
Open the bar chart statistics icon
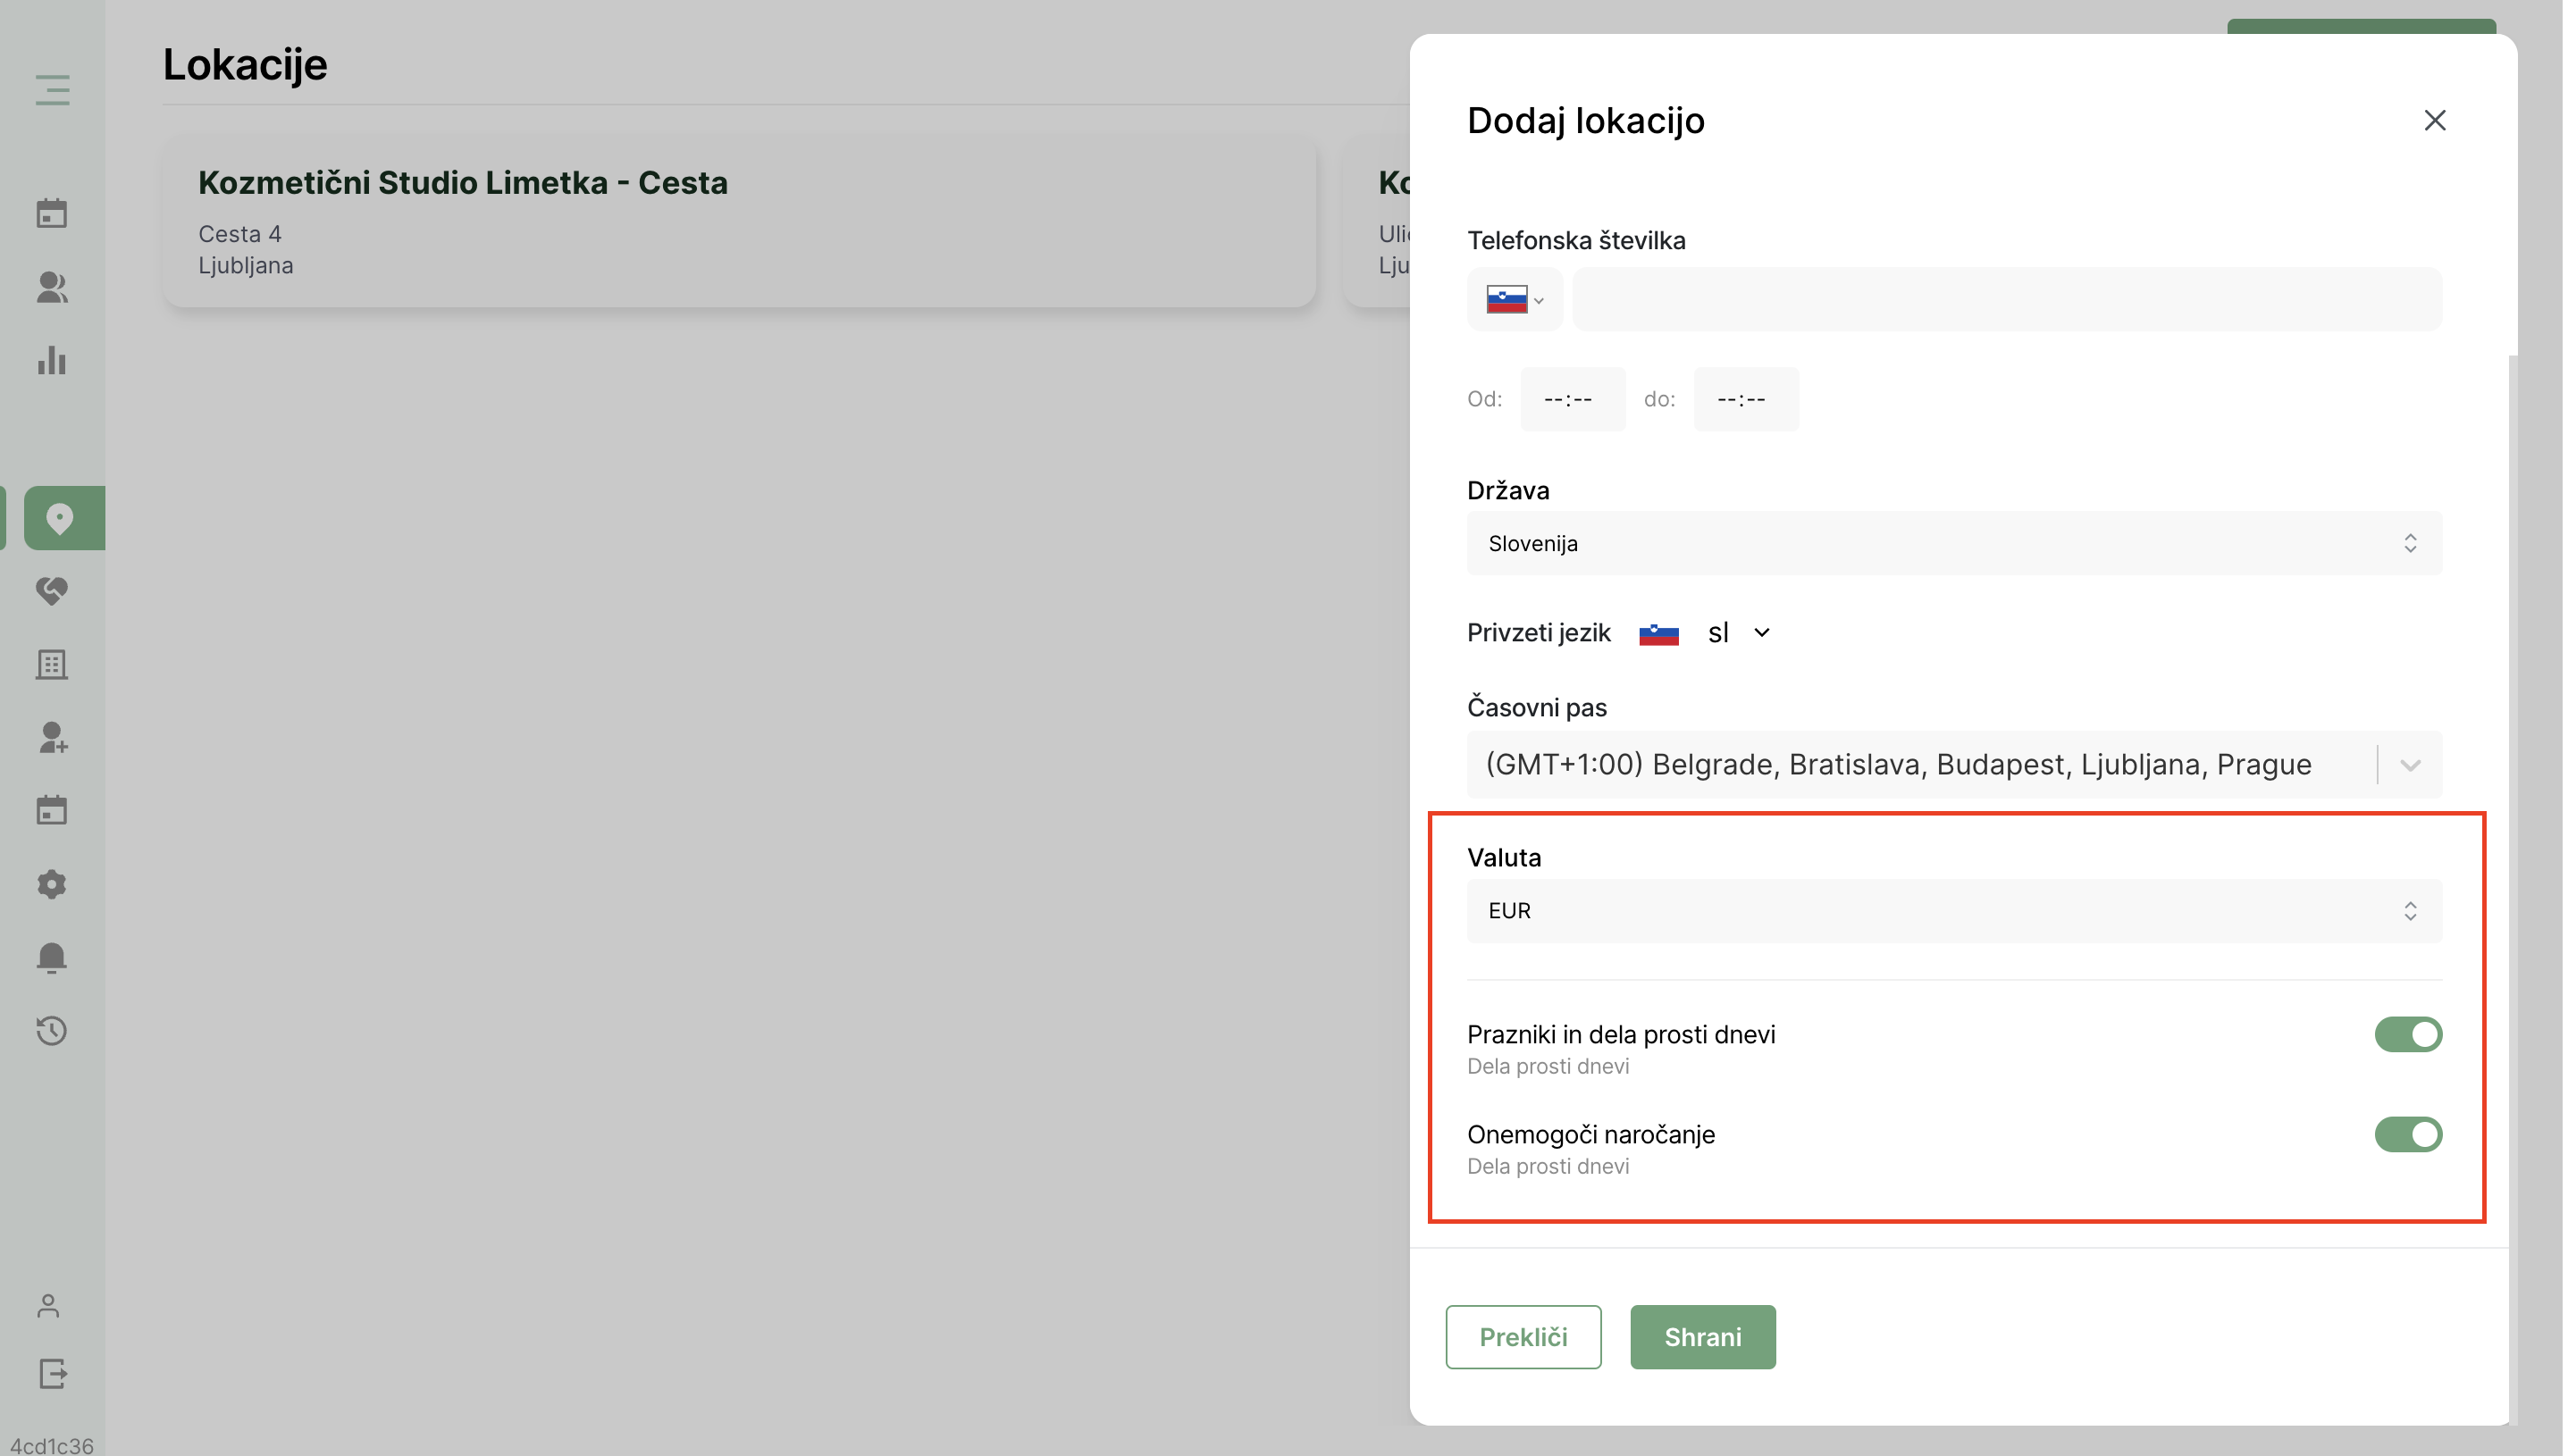click(x=52, y=360)
